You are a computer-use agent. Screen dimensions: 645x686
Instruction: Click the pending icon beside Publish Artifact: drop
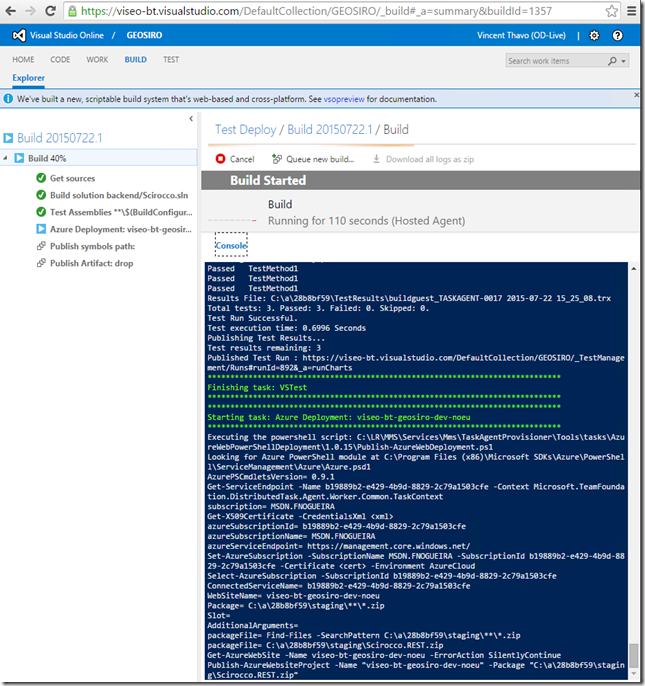(x=41, y=263)
